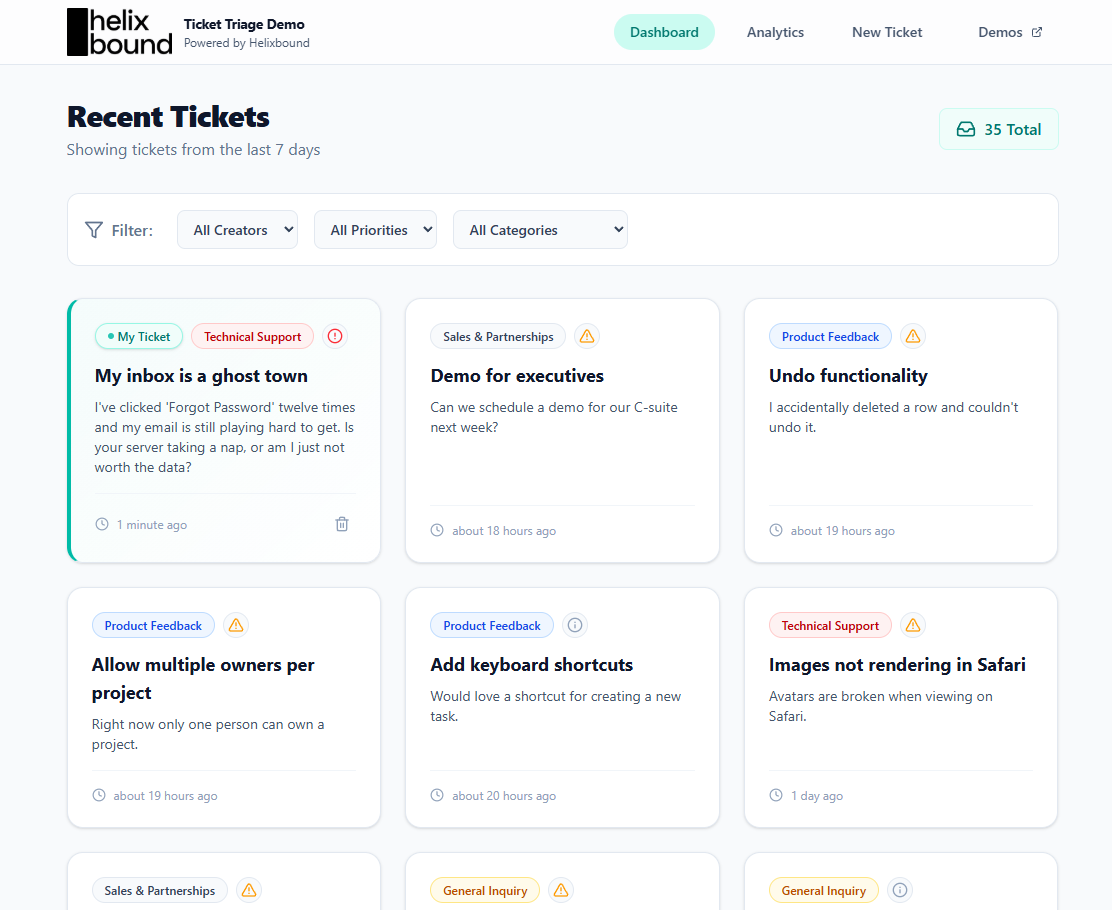The width and height of the screenshot is (1112, 910).
Task: Click the inbox icon inside the 35 Total badge
Action: 966,129
